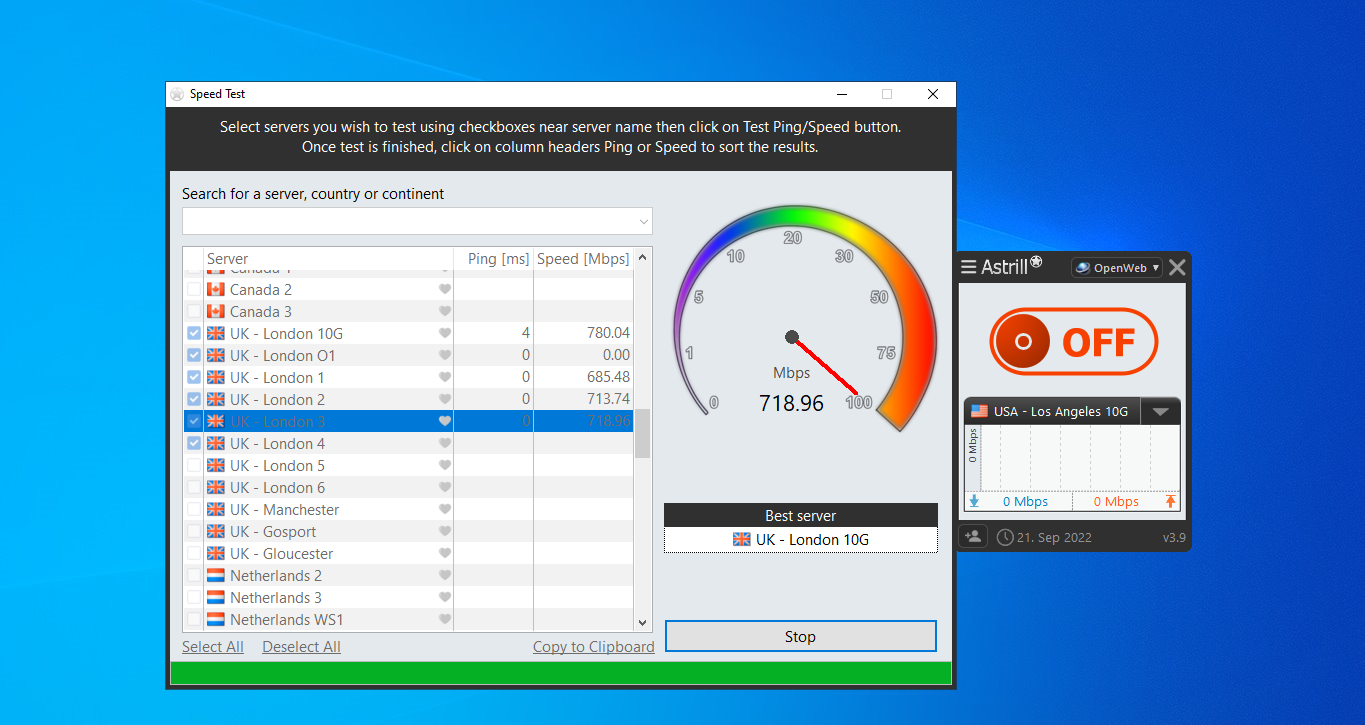Uncheck UK - London 1 checkbox

coord(194,378)
